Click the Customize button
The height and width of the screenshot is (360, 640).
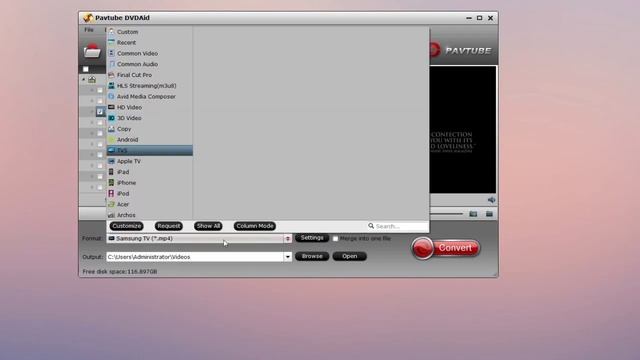click(127, 226)
